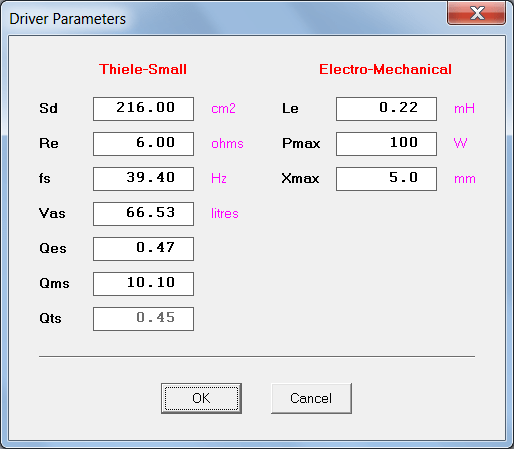Select the Xmax field showing 5.0

pos(386,179)
